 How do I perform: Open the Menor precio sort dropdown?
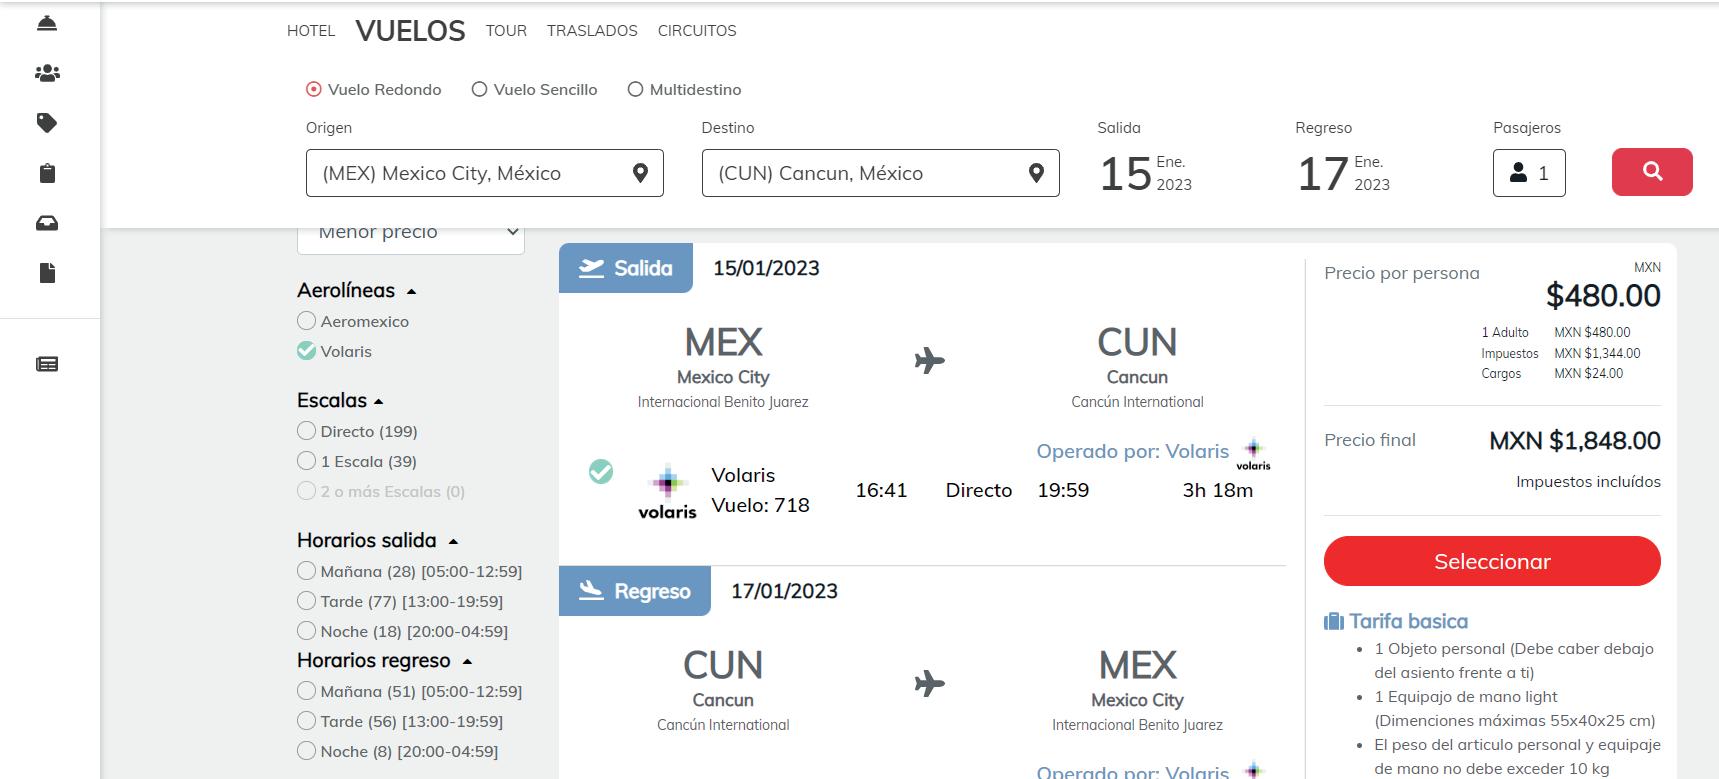(410, 234)
